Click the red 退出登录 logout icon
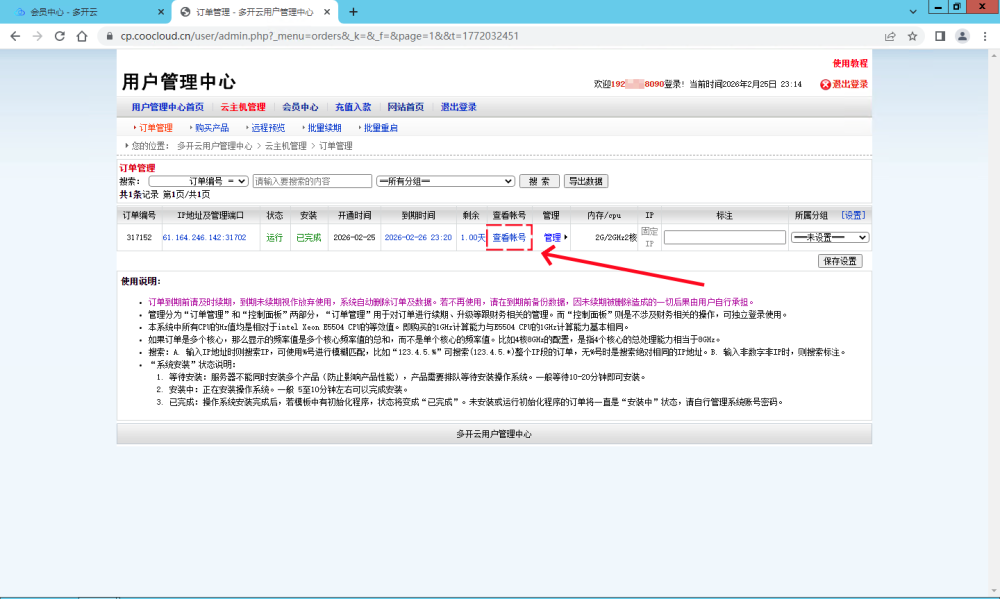This screenshot has width=1000, height=599. (x=826, y=85)
